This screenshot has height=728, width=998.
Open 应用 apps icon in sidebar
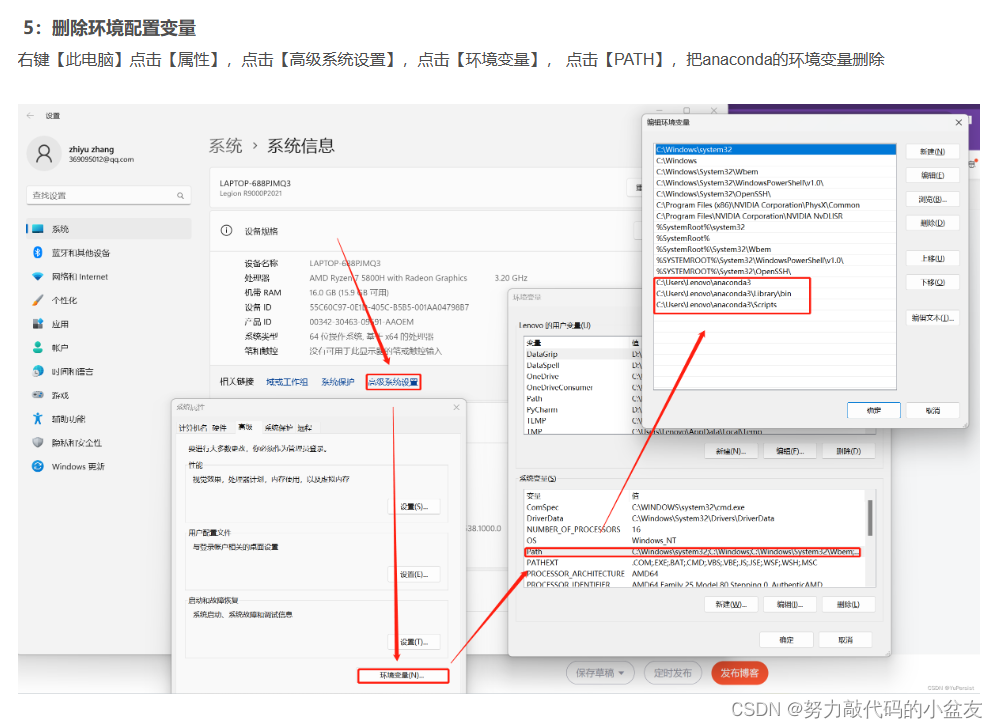pos(38,324)
